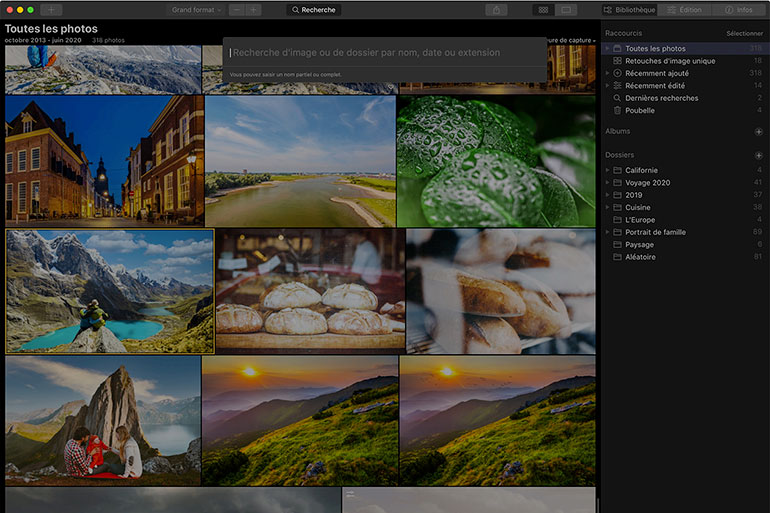Viewport: 770px width, 513px height.
Task: Open the Grand format size dropdown
Action: [195, 10]
